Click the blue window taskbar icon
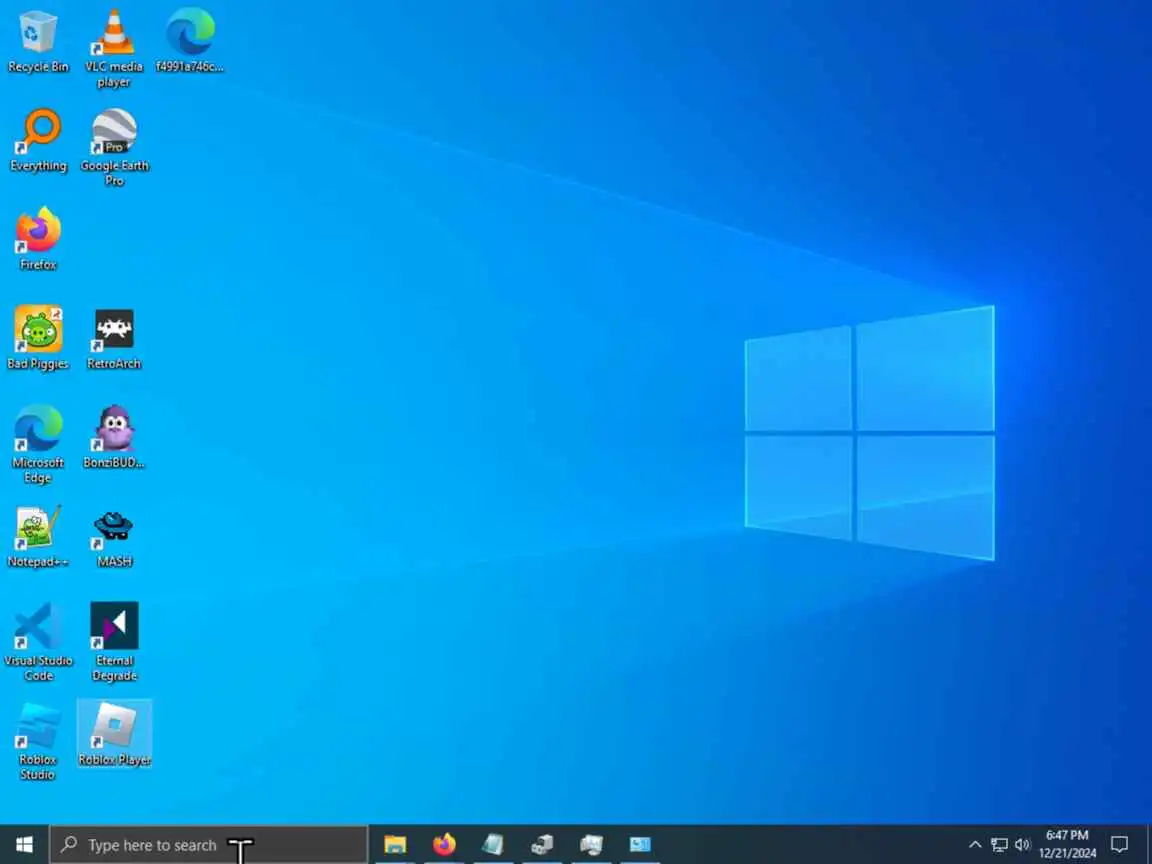This screenshot has width=1152, height=864. (x=640, y=845)
